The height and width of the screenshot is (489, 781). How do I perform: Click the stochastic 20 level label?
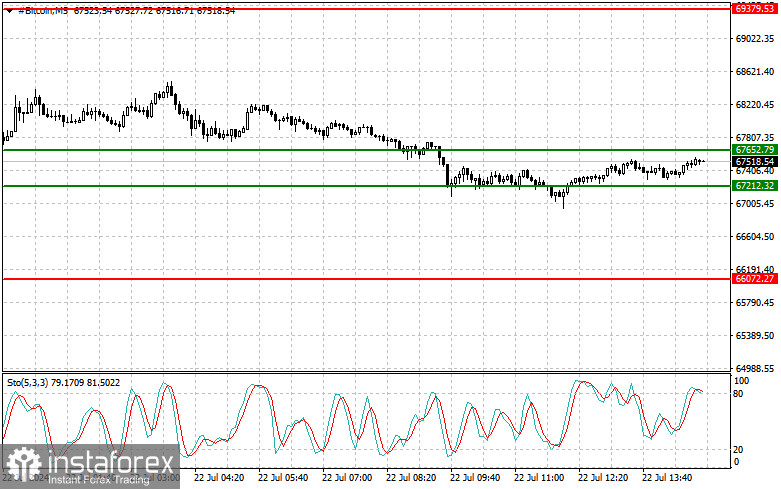(x=738, y=450)
